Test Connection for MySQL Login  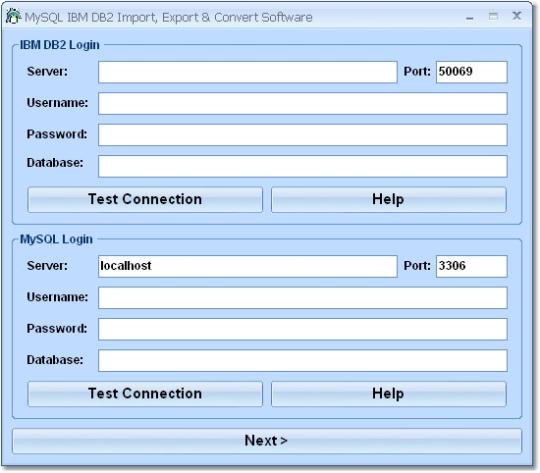145,394
